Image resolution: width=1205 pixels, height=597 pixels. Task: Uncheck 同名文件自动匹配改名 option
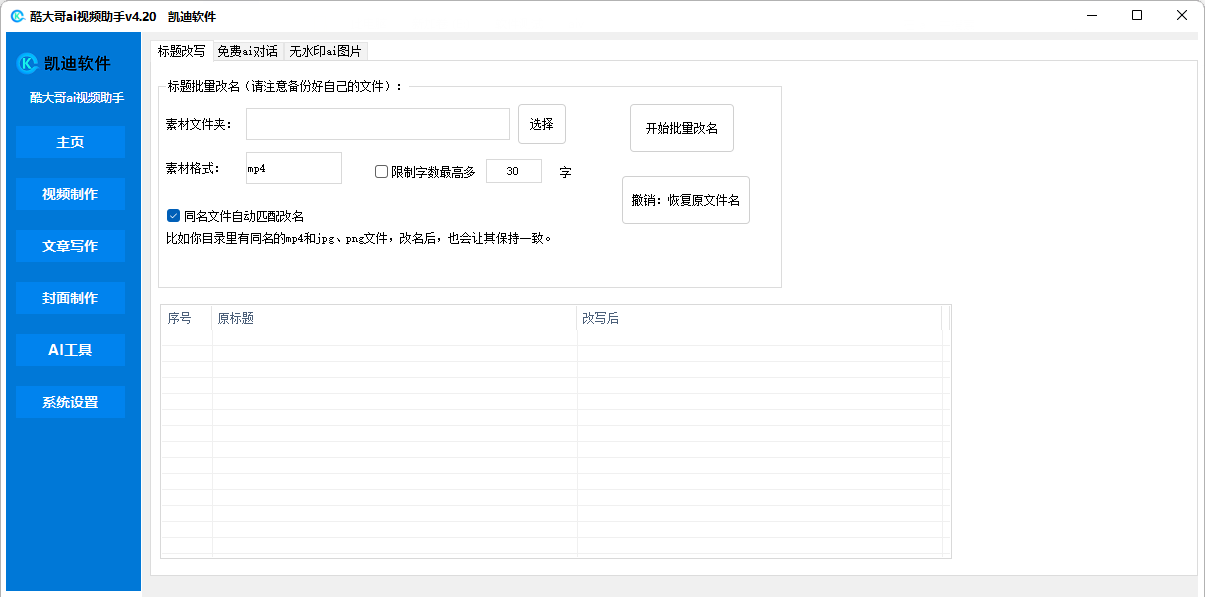coord(173,215)
